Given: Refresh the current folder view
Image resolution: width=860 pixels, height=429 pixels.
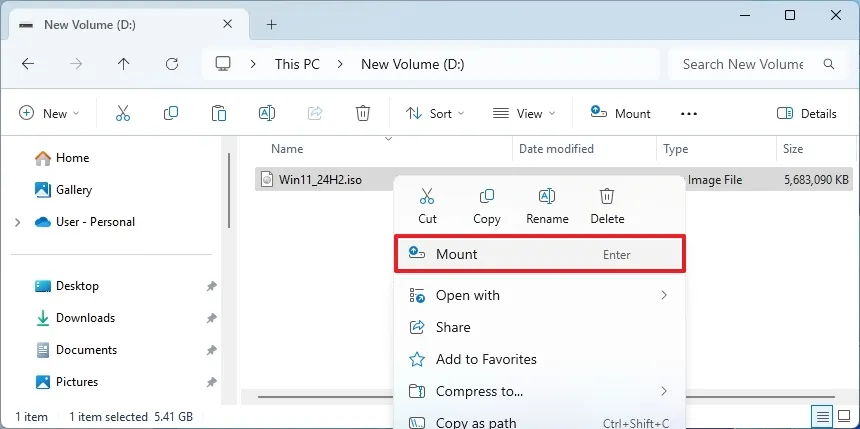Looking at the screenshot, I should [172, 64].
